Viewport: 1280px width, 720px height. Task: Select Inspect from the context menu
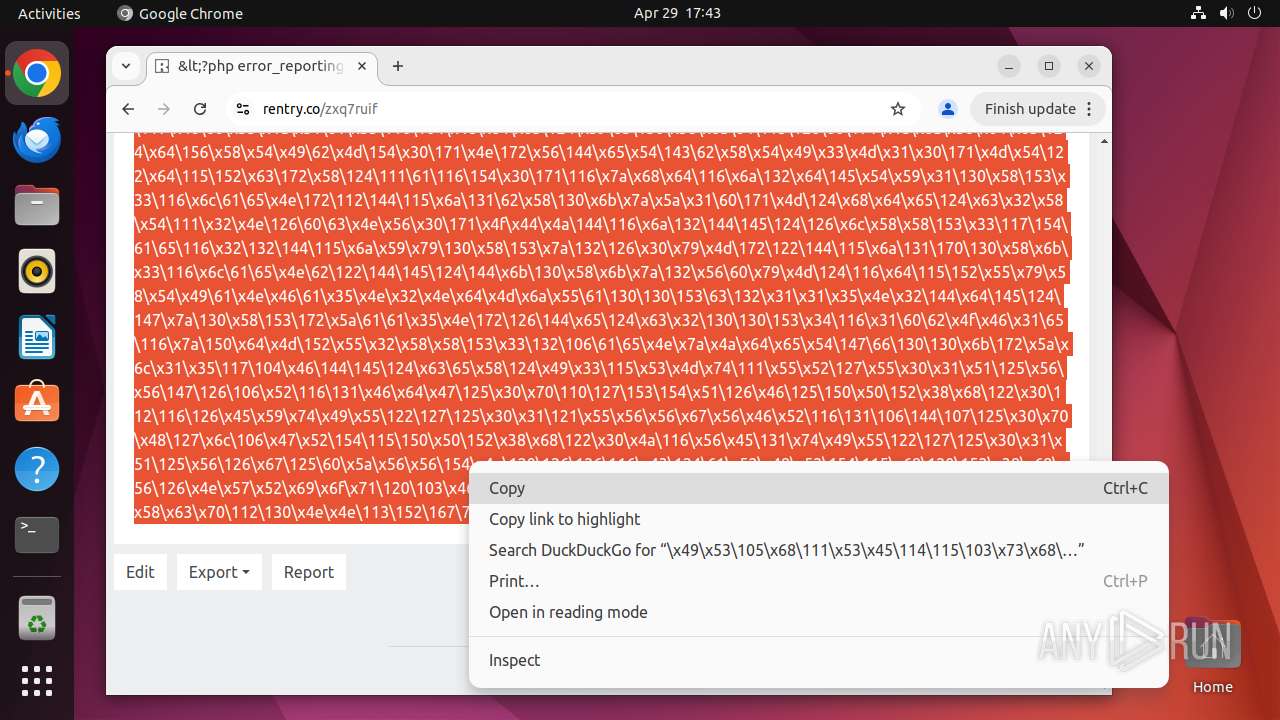coord(818,660)
